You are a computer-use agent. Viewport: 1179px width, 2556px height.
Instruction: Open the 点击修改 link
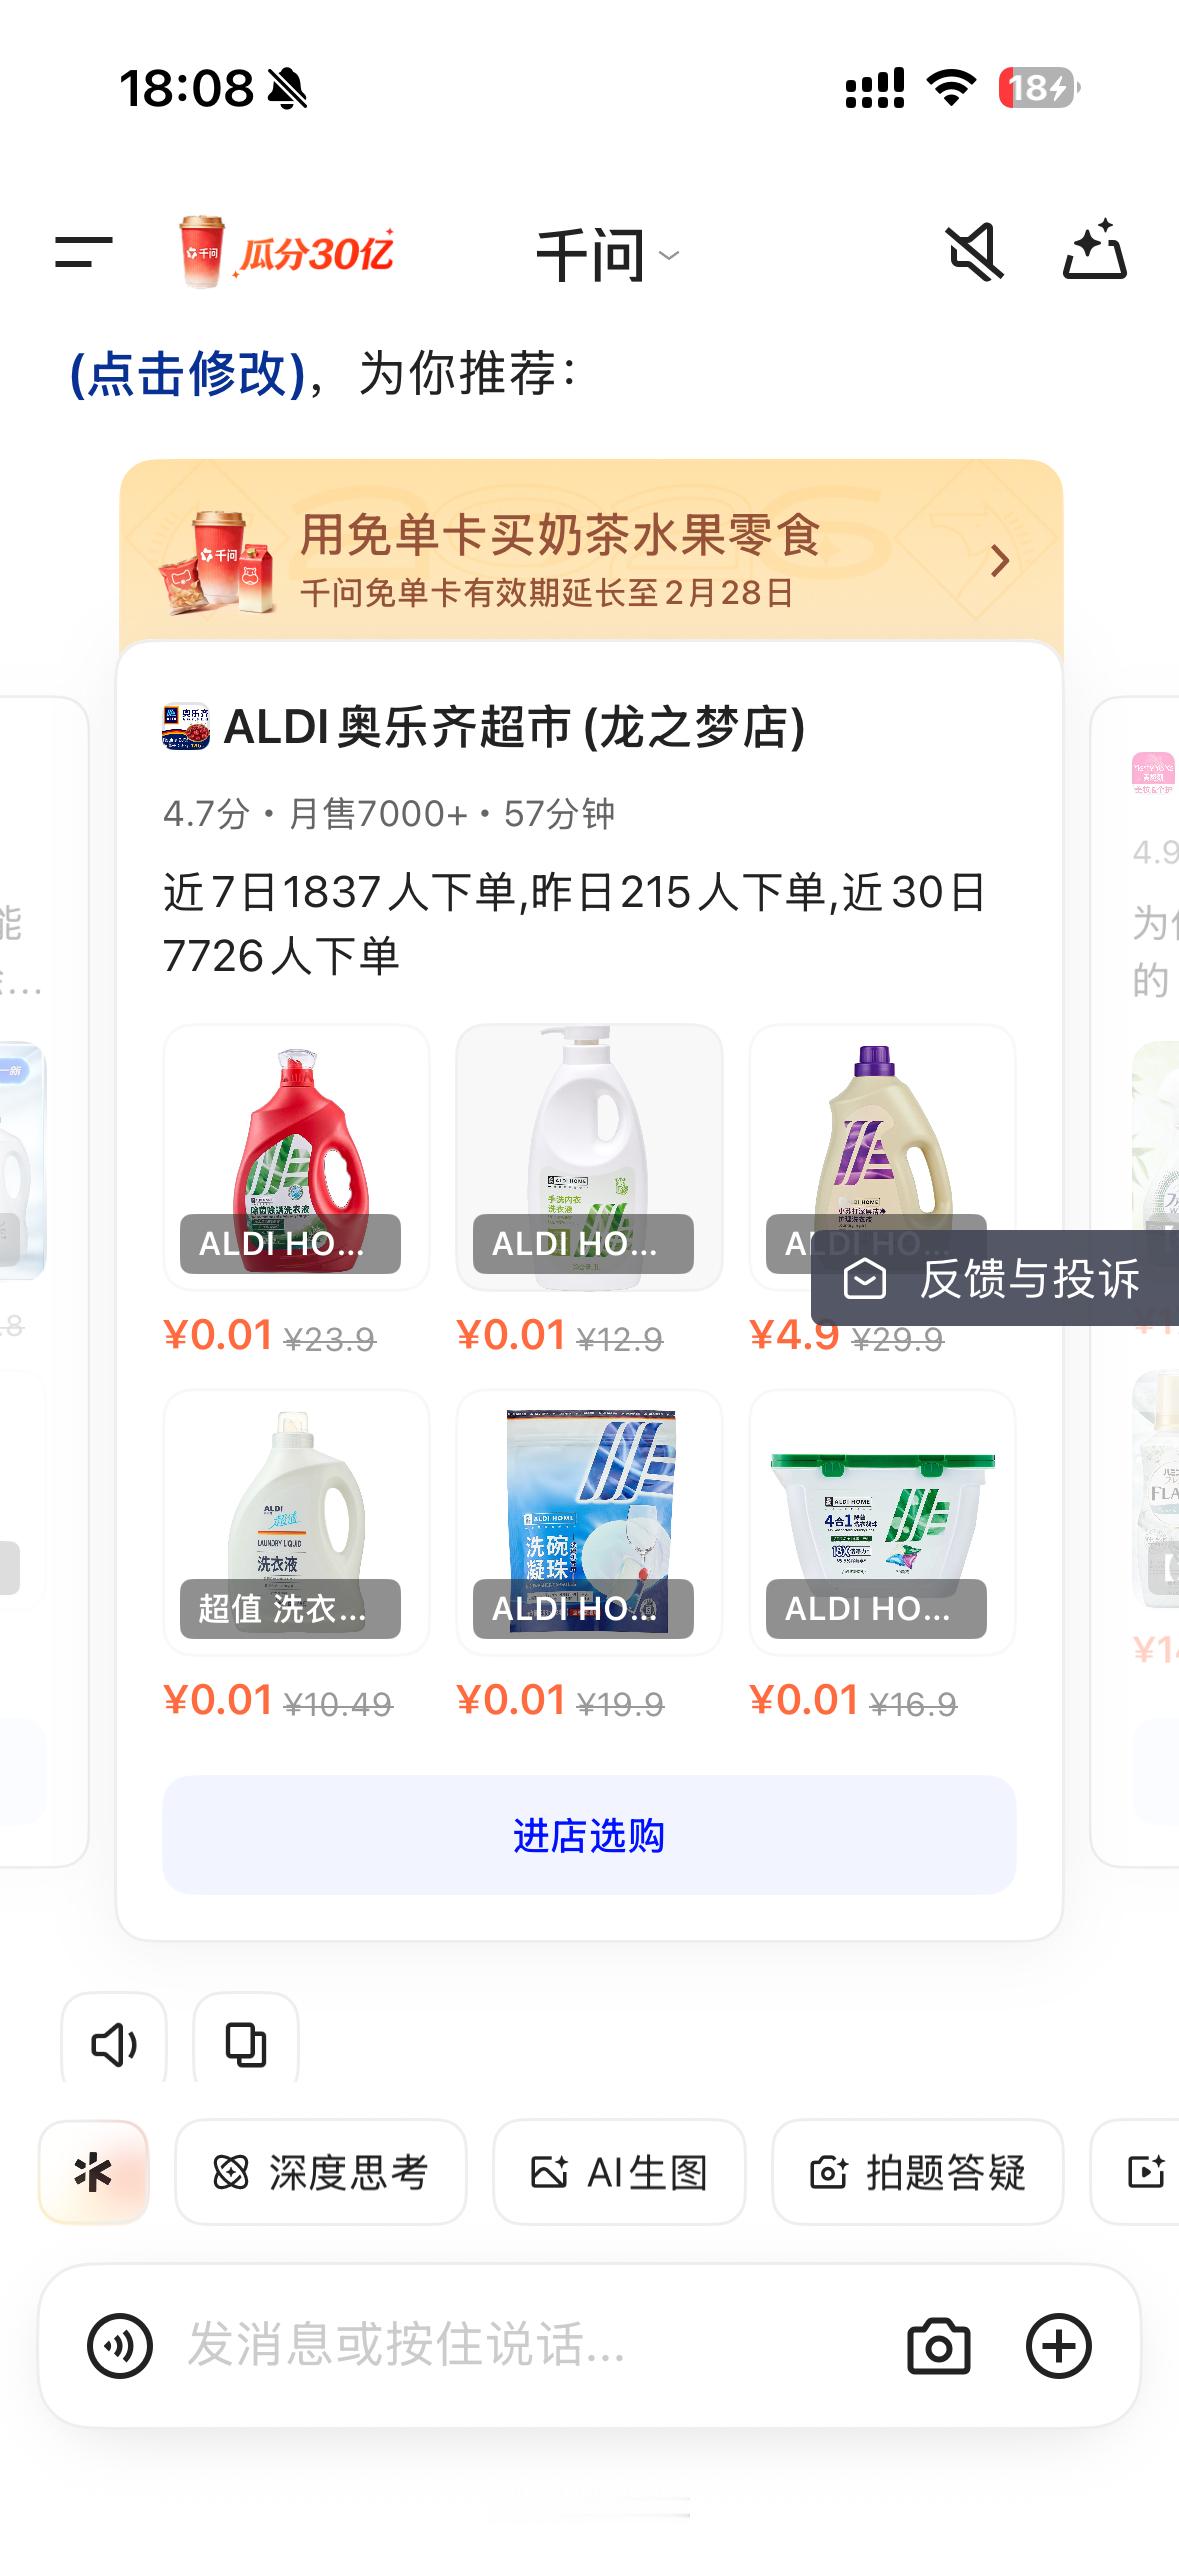pyautogui.click(x=187, y=374)
